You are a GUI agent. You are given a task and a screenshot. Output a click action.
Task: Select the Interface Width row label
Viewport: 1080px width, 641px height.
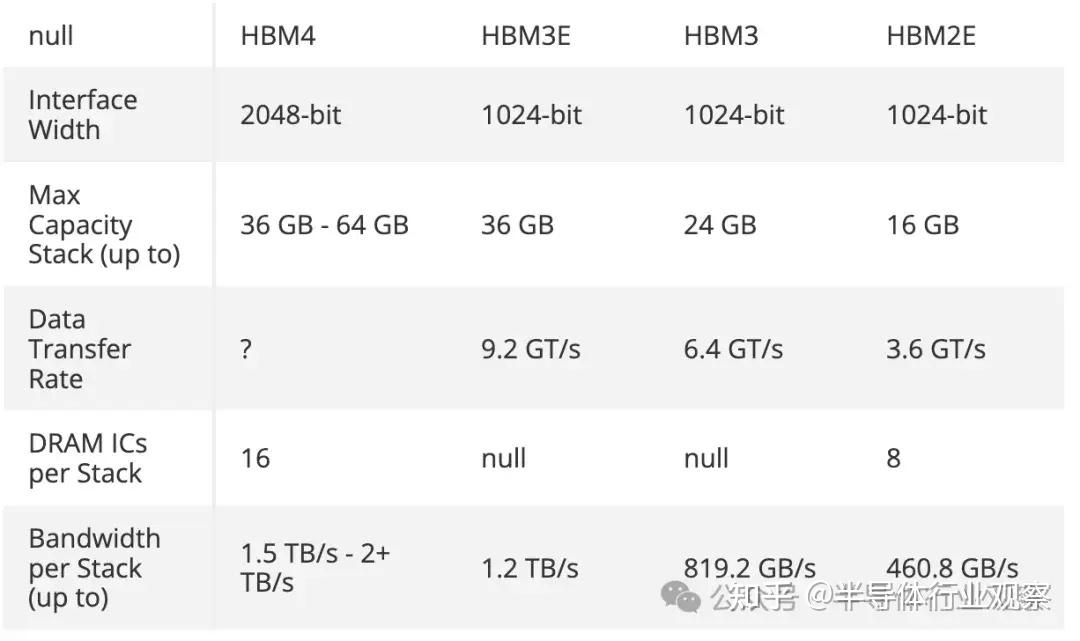(83, 114)
